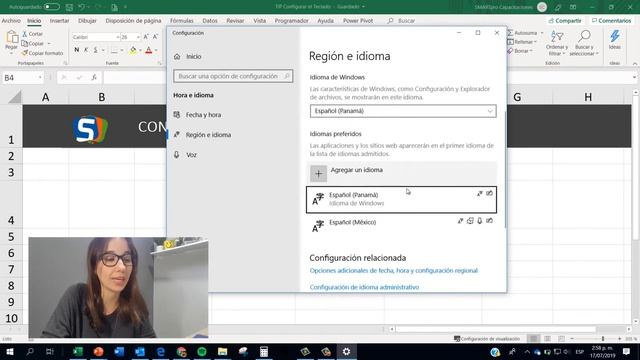Click the increase font size icon
The width and height of the screenshot is (640, 360).
pos(146,37)
